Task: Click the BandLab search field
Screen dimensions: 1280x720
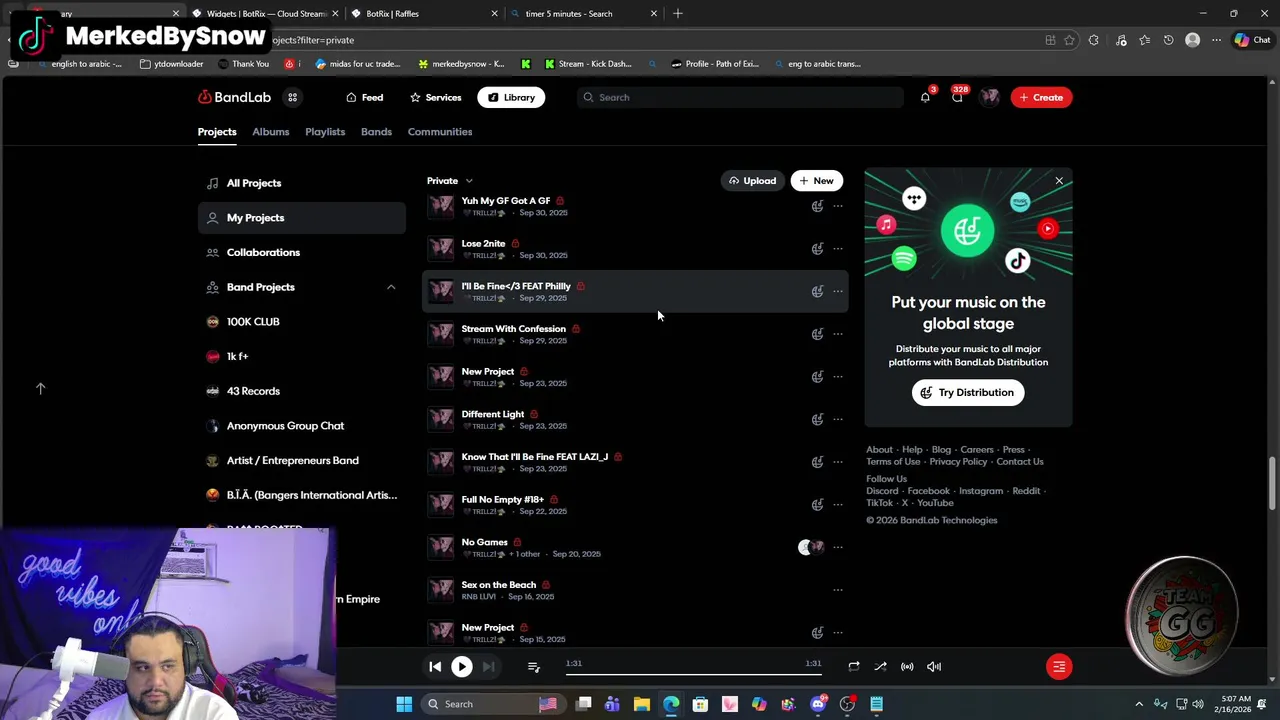Action: [x=740, y=97]
